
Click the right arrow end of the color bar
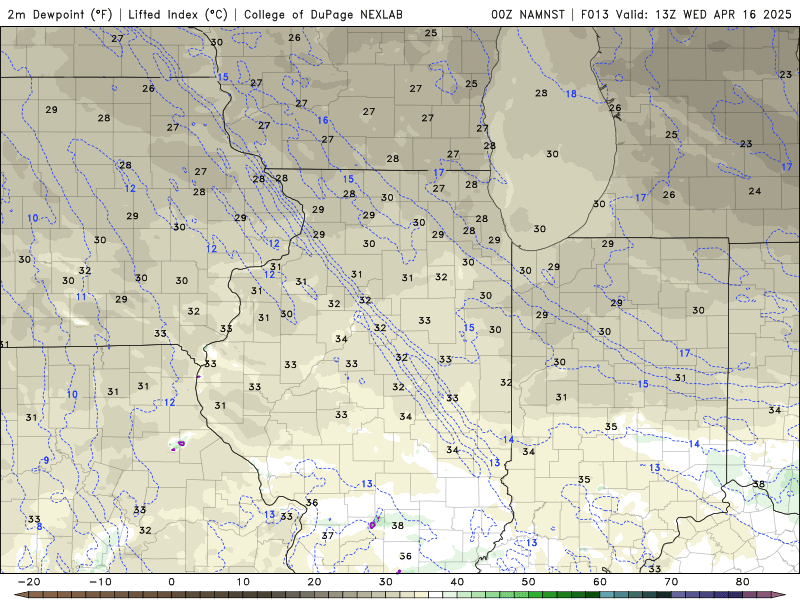click(780, 595)
